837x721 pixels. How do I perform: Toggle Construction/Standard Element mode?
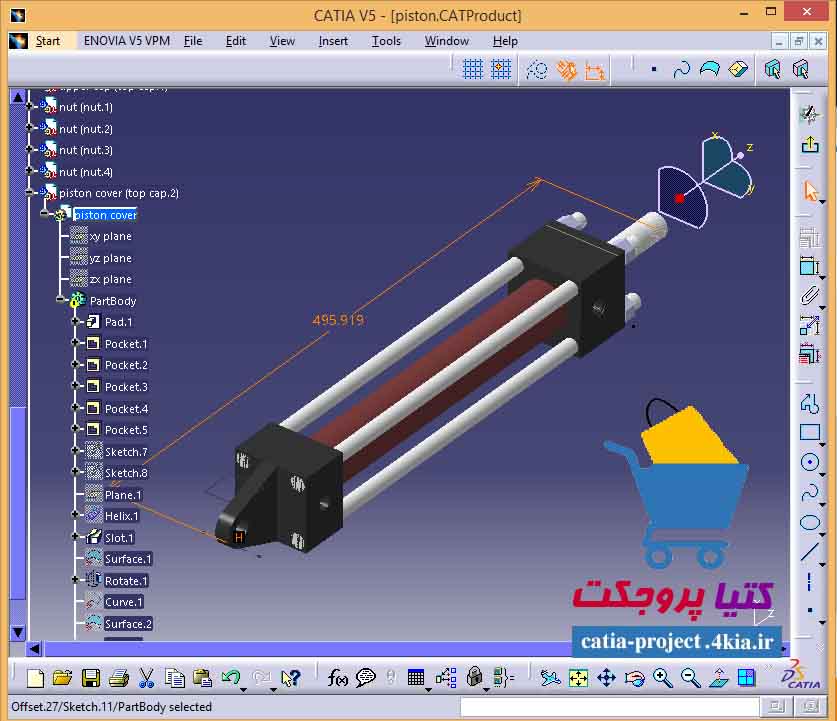pyautogui.click(x=536, y=69)
